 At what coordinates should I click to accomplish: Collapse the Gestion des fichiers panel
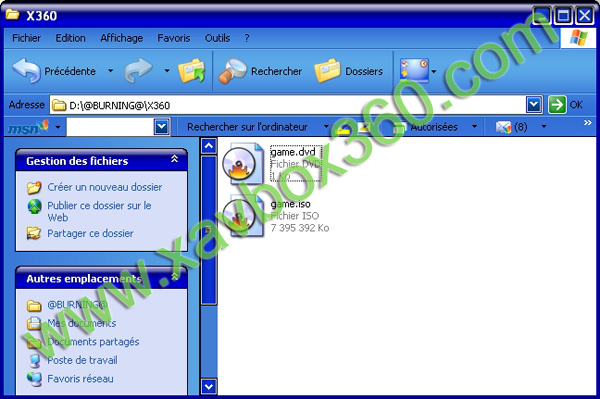click(174, 159)
